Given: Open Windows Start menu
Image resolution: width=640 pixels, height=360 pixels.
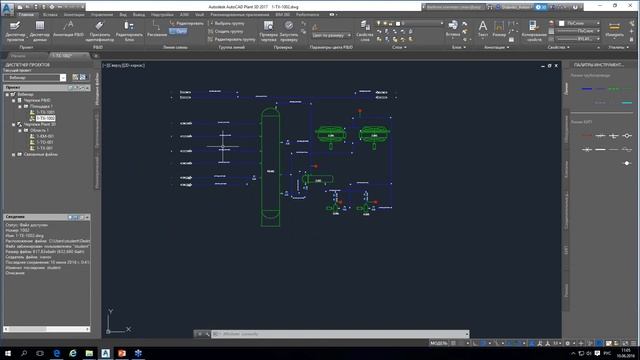Looking at the screenshot, I should [x=7, y=353].
